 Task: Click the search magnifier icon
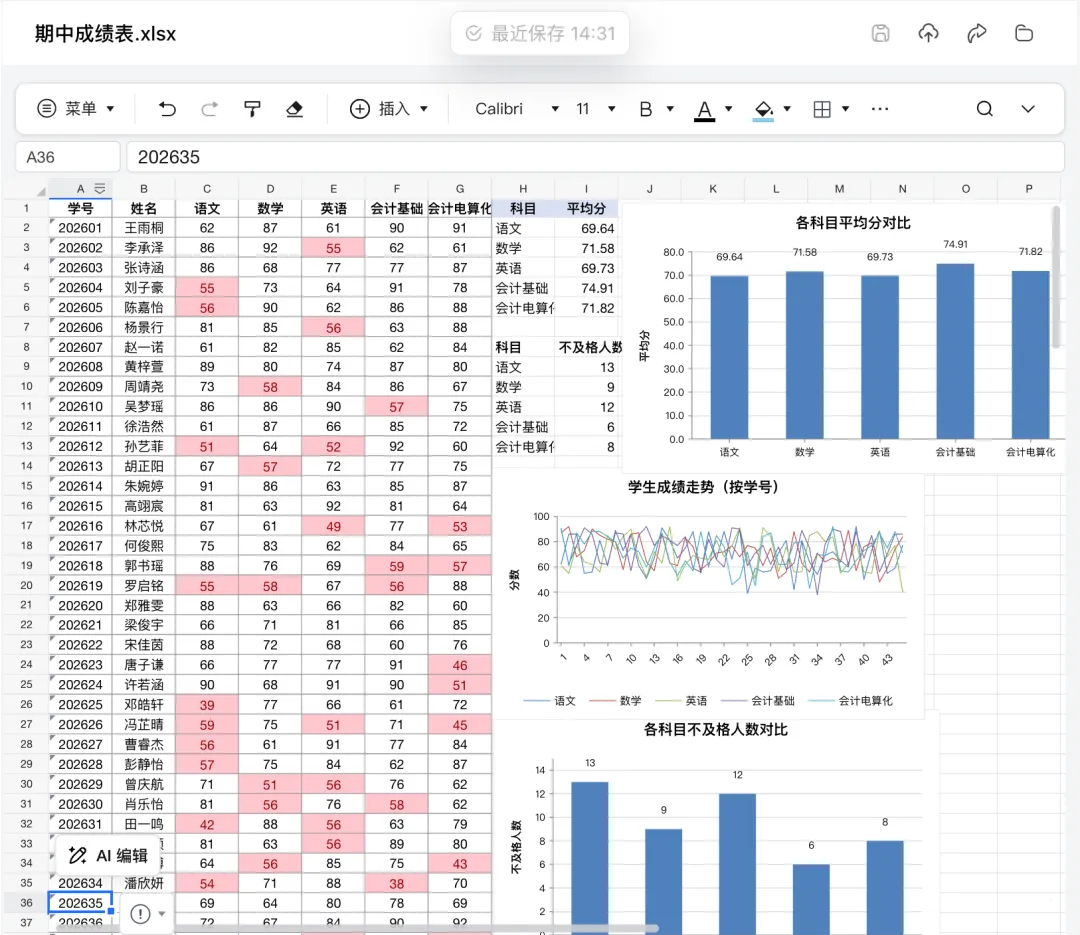point(985,109)
